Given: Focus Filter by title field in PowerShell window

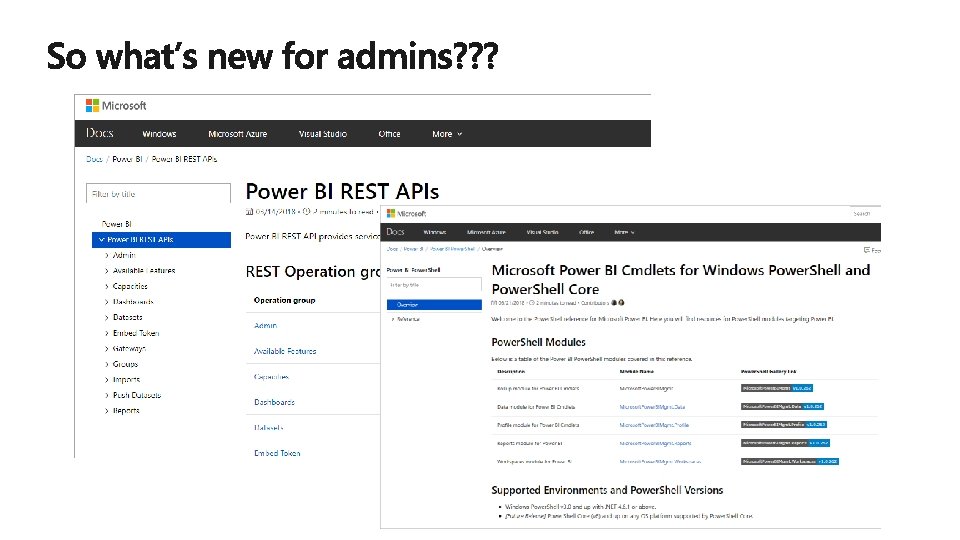Looking at the screenshot, I should coord(434,285).
